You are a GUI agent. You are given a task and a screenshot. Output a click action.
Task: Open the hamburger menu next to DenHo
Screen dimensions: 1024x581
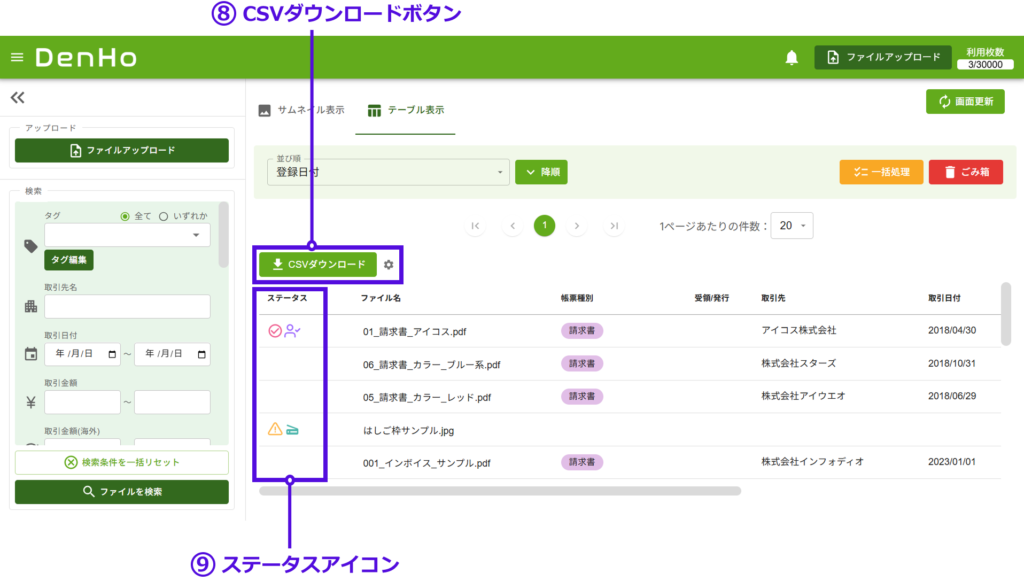point(16,57)
